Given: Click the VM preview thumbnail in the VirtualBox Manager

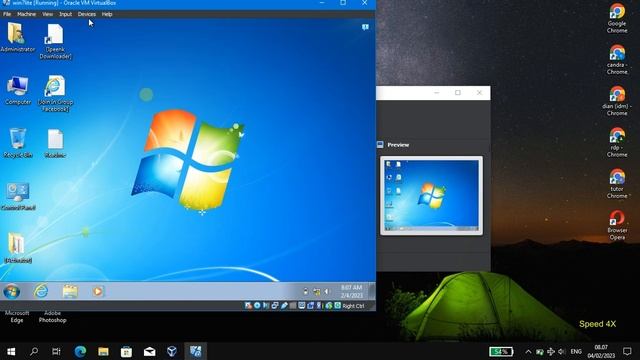Looking at the screenshot, I should [x=431, y=196].
